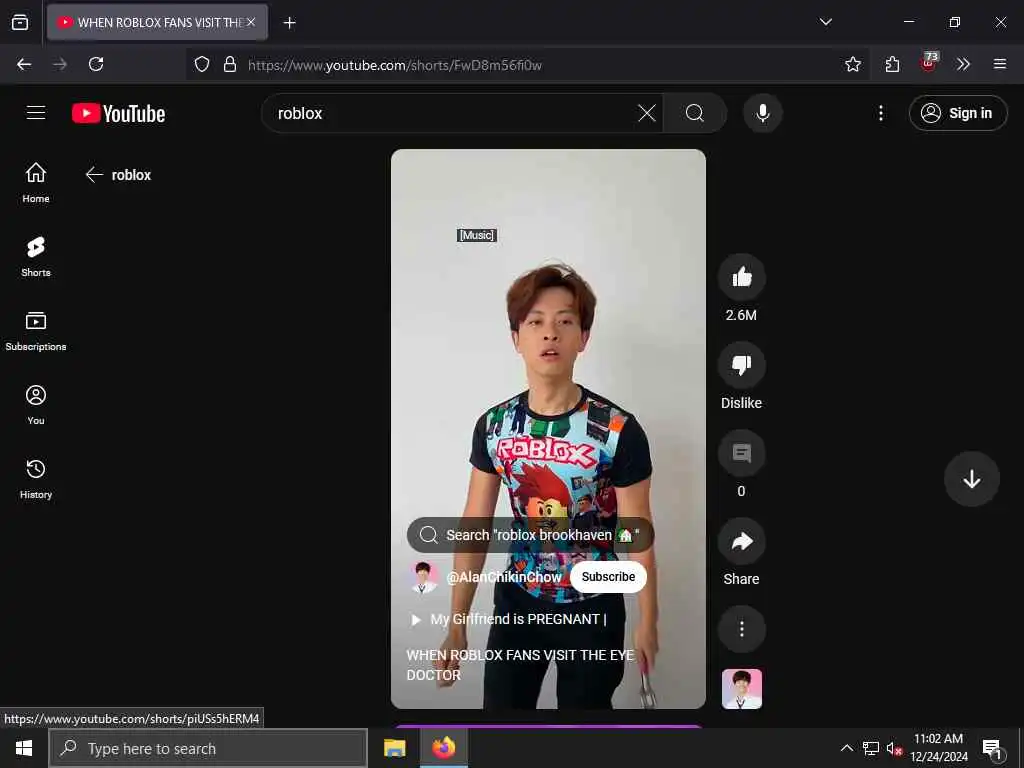
Task: Open the @AlanChikinChow channel link
Action: tap(504, 577)
